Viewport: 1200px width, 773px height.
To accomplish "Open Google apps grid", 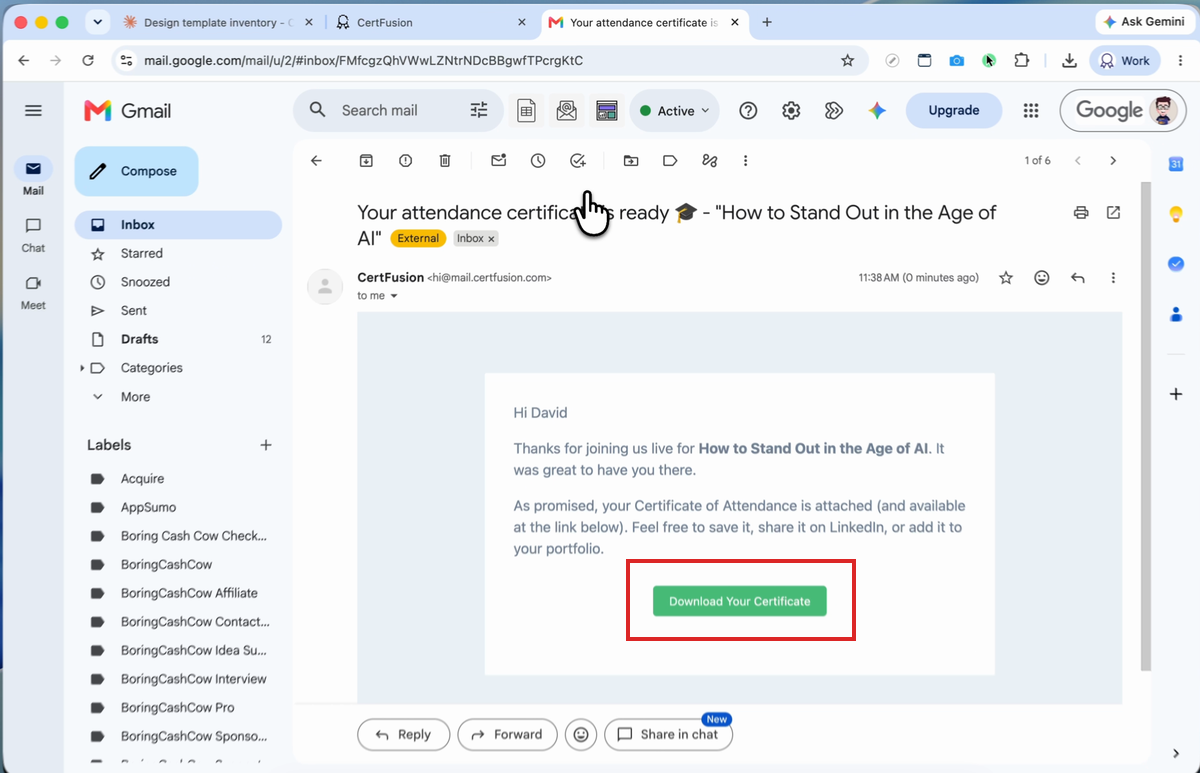I will click(x=1031, y=111).
